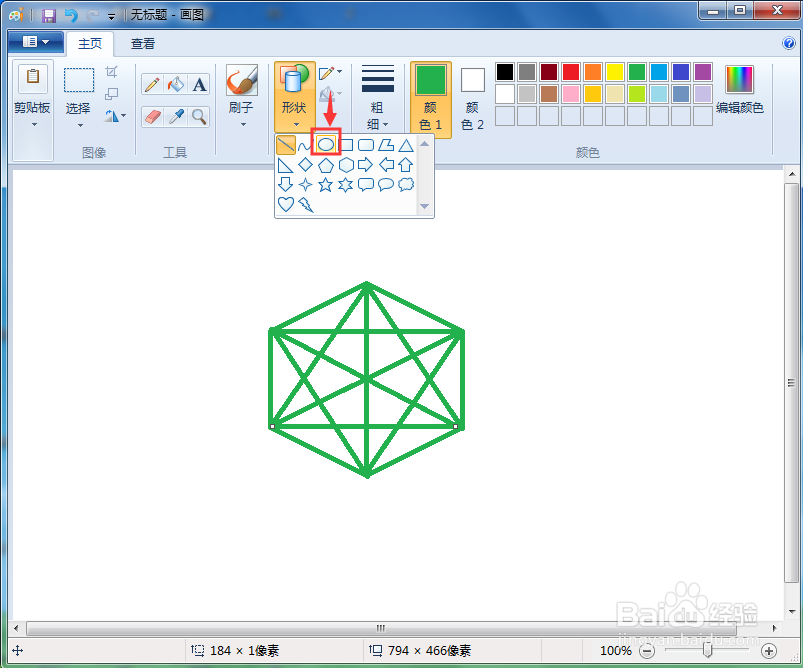Choose the Line shape in gallery

(285, 145)
